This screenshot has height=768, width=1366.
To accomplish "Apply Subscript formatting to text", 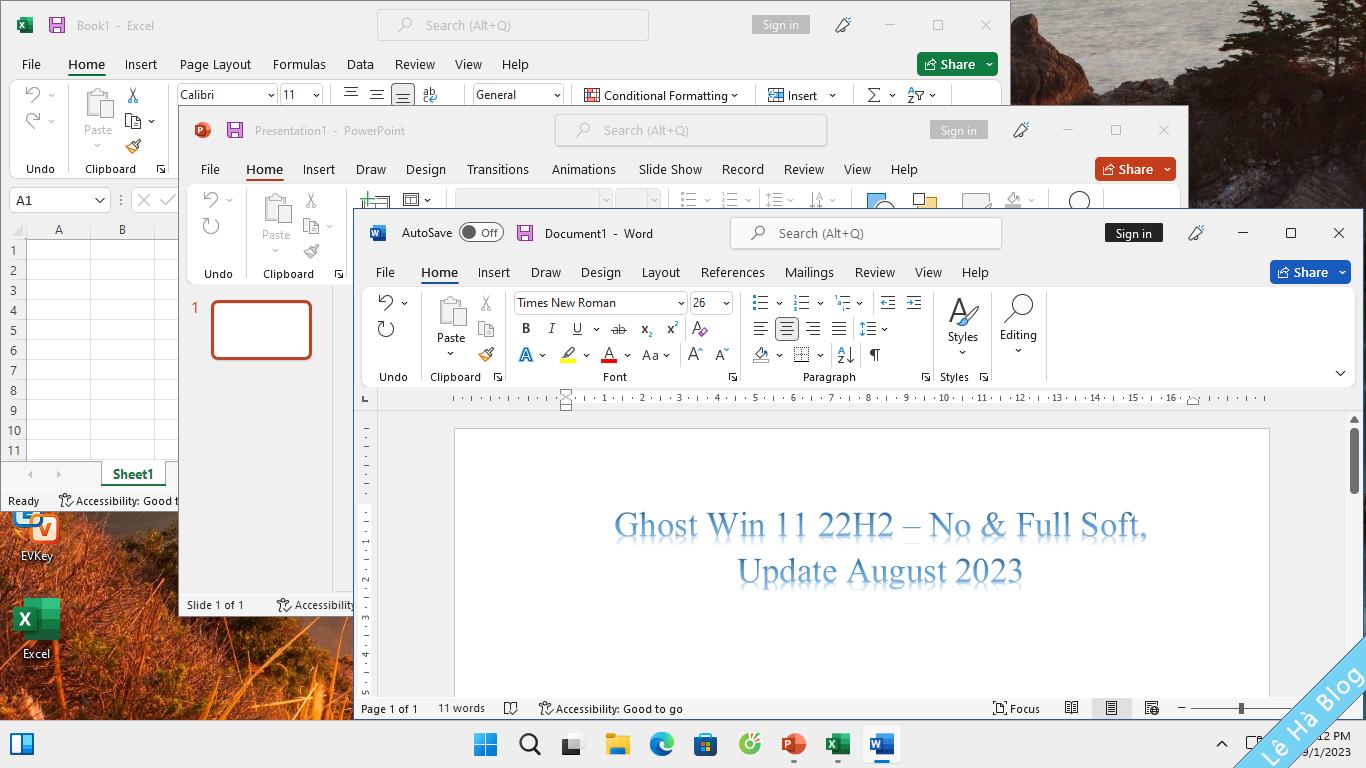I will point(645,328).
